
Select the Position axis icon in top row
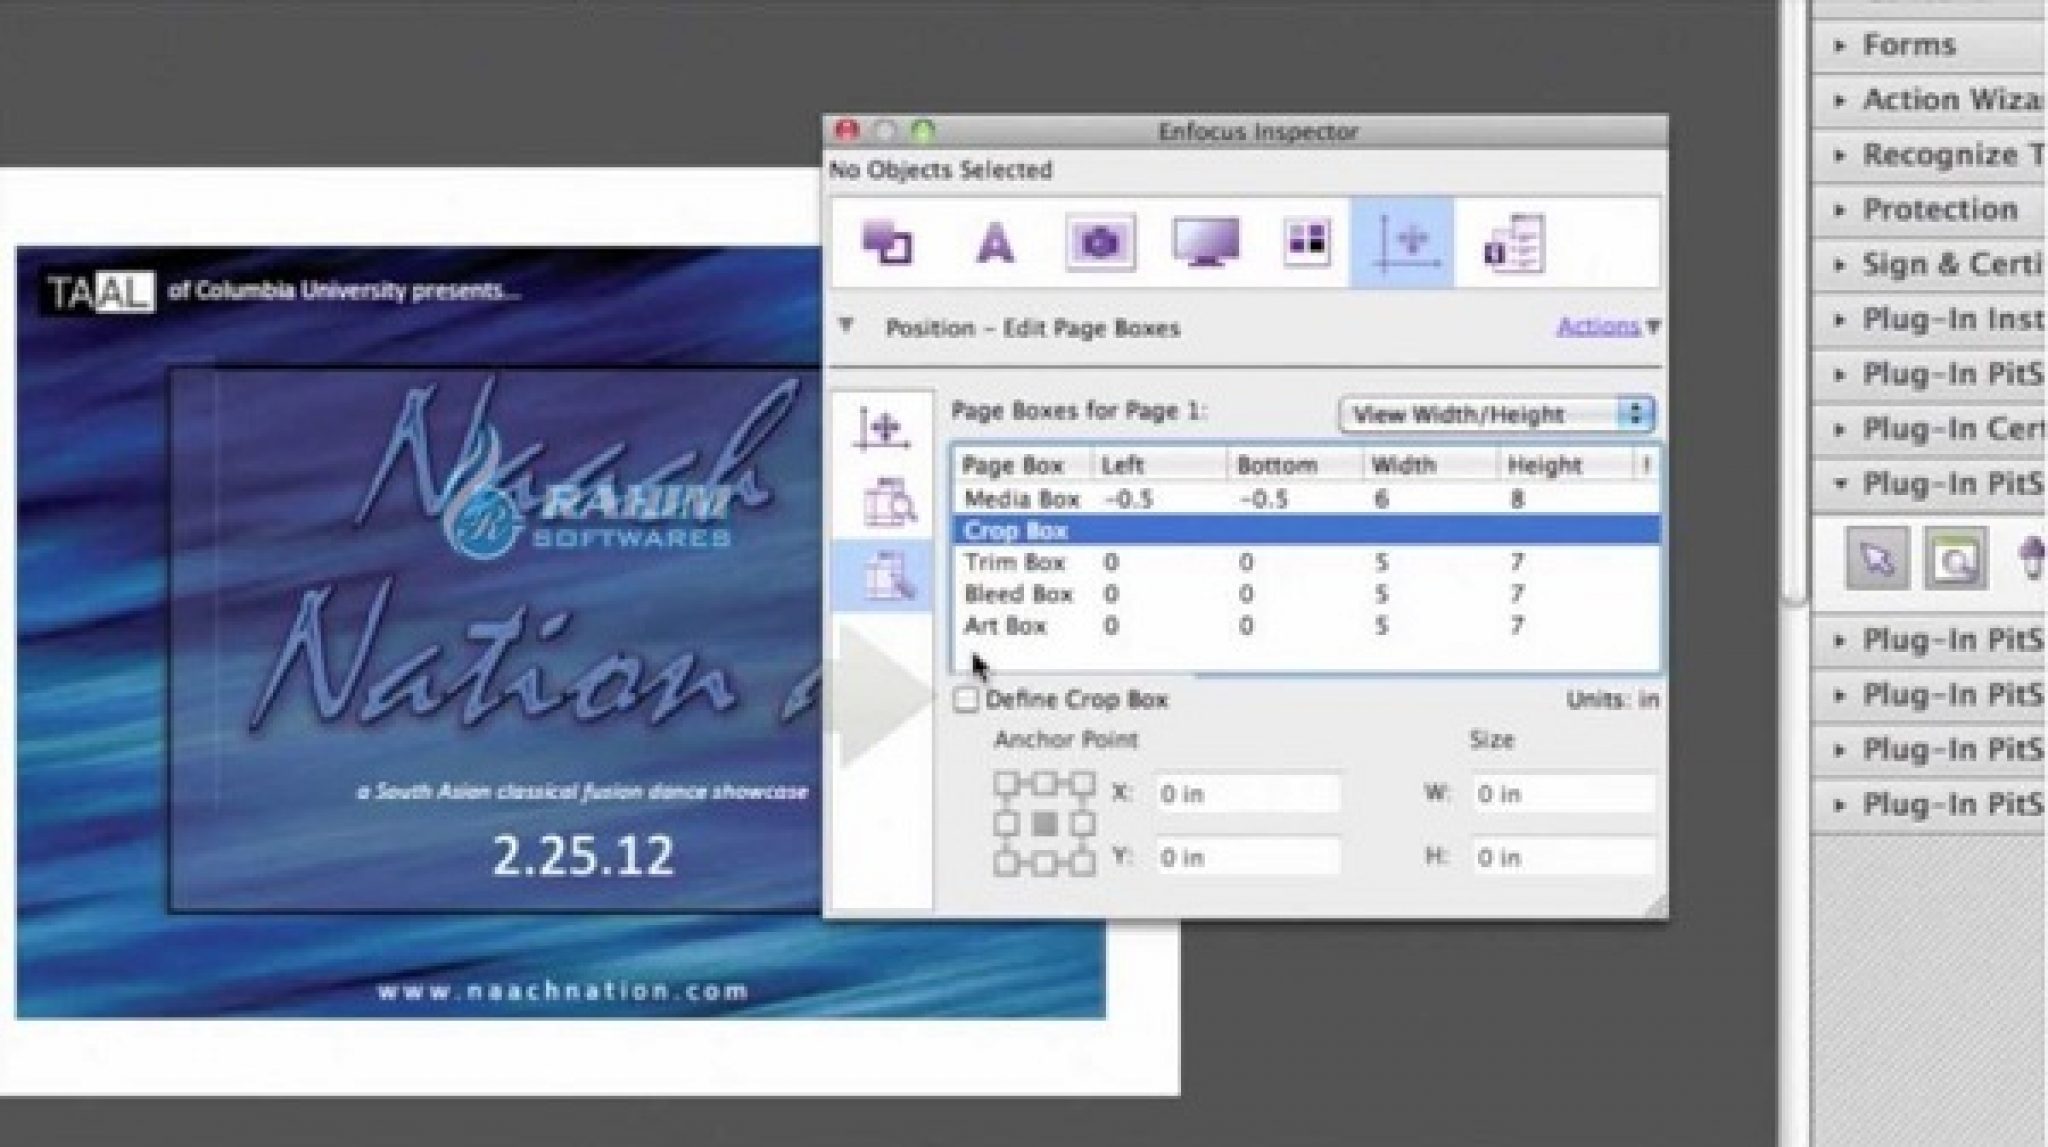(x=1403, y=242)
